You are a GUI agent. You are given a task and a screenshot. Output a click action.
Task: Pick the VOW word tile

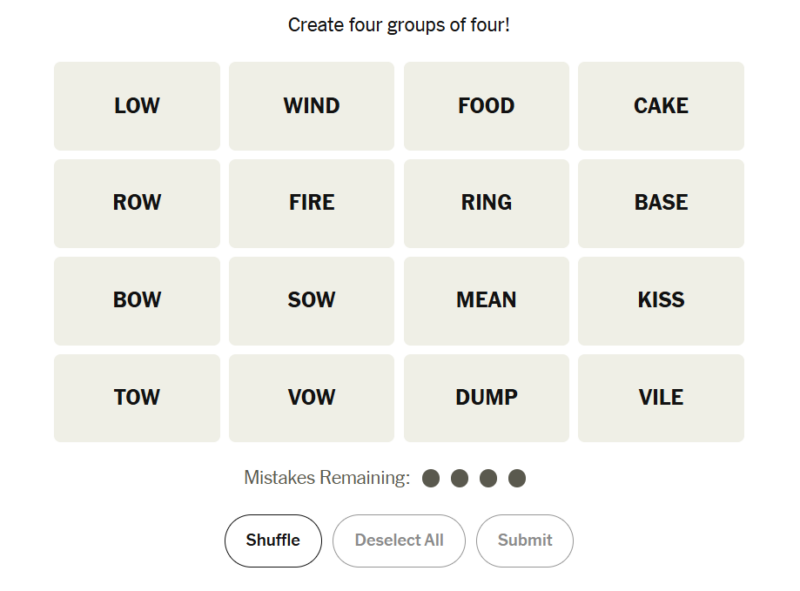pos(311,397)
